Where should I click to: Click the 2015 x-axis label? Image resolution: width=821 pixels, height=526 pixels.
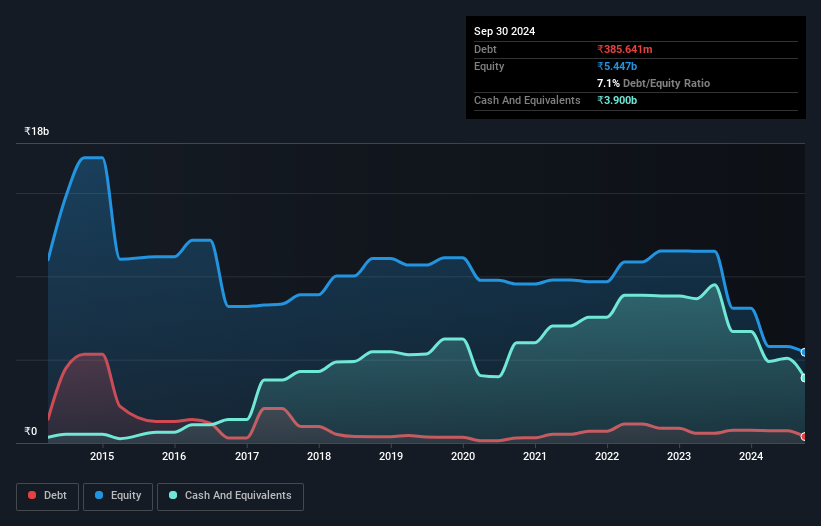[102, 456]
